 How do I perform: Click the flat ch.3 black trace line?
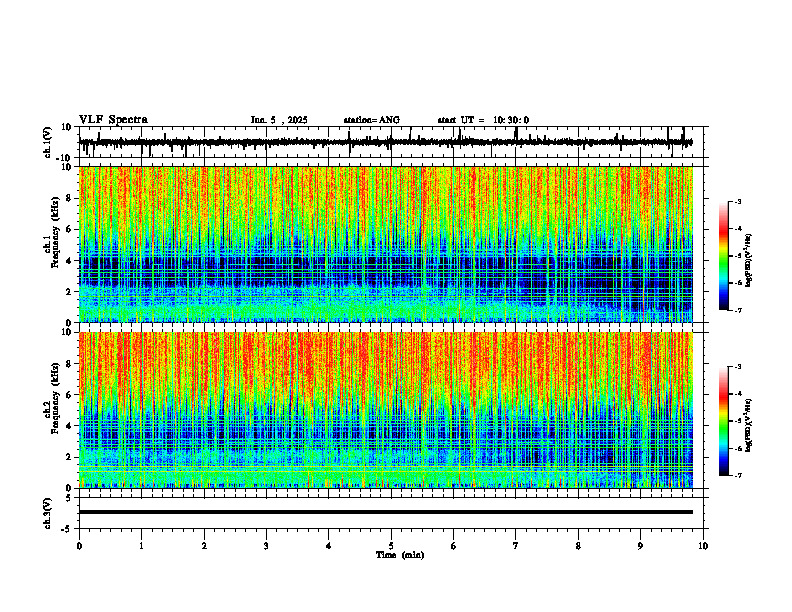386,512
